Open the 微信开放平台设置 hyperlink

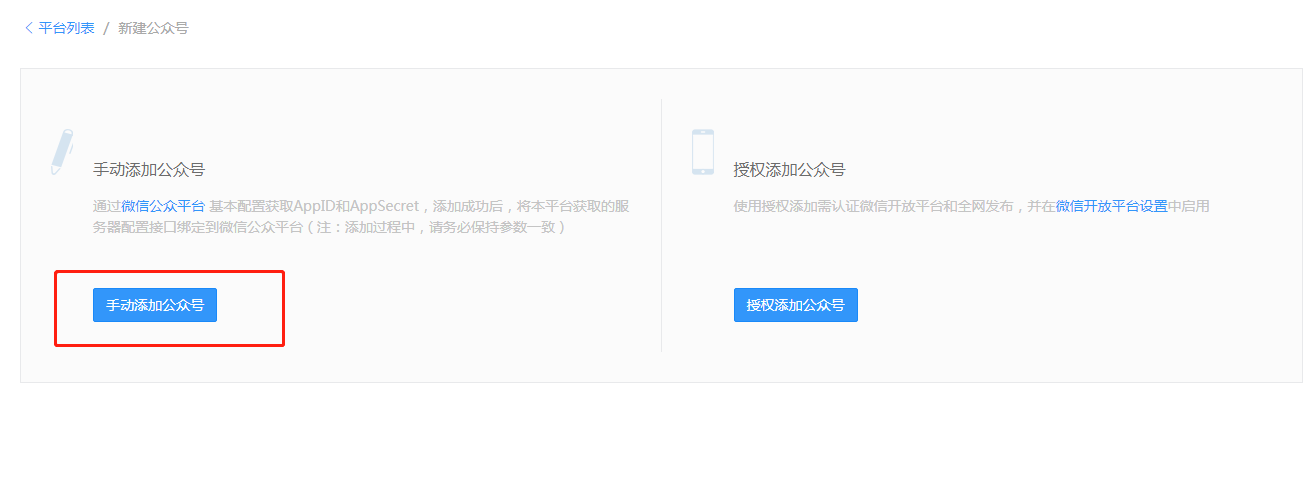point(1112,206)
